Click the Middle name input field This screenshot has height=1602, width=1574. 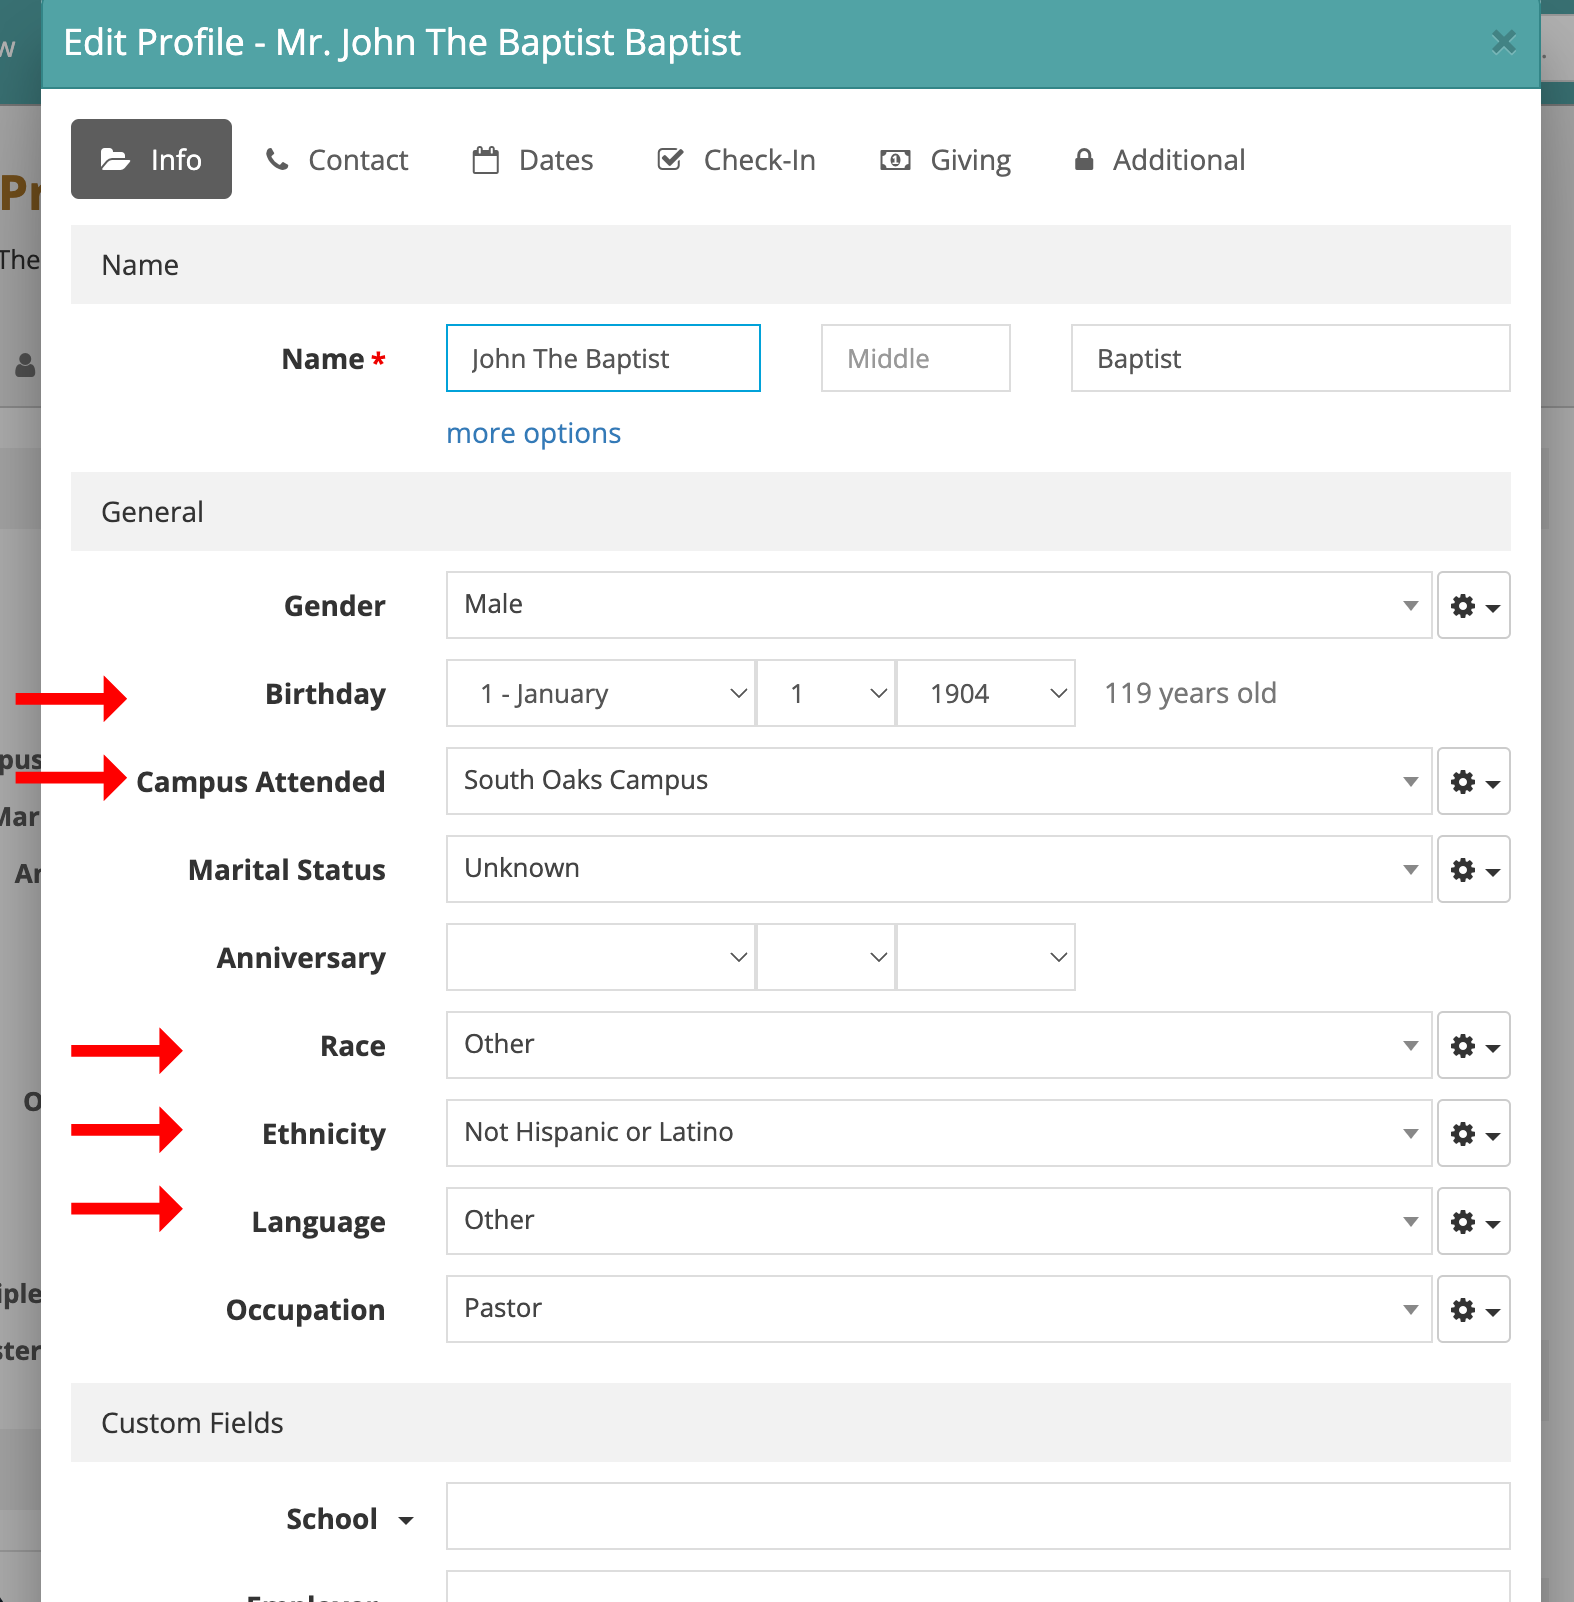(915, 359)
